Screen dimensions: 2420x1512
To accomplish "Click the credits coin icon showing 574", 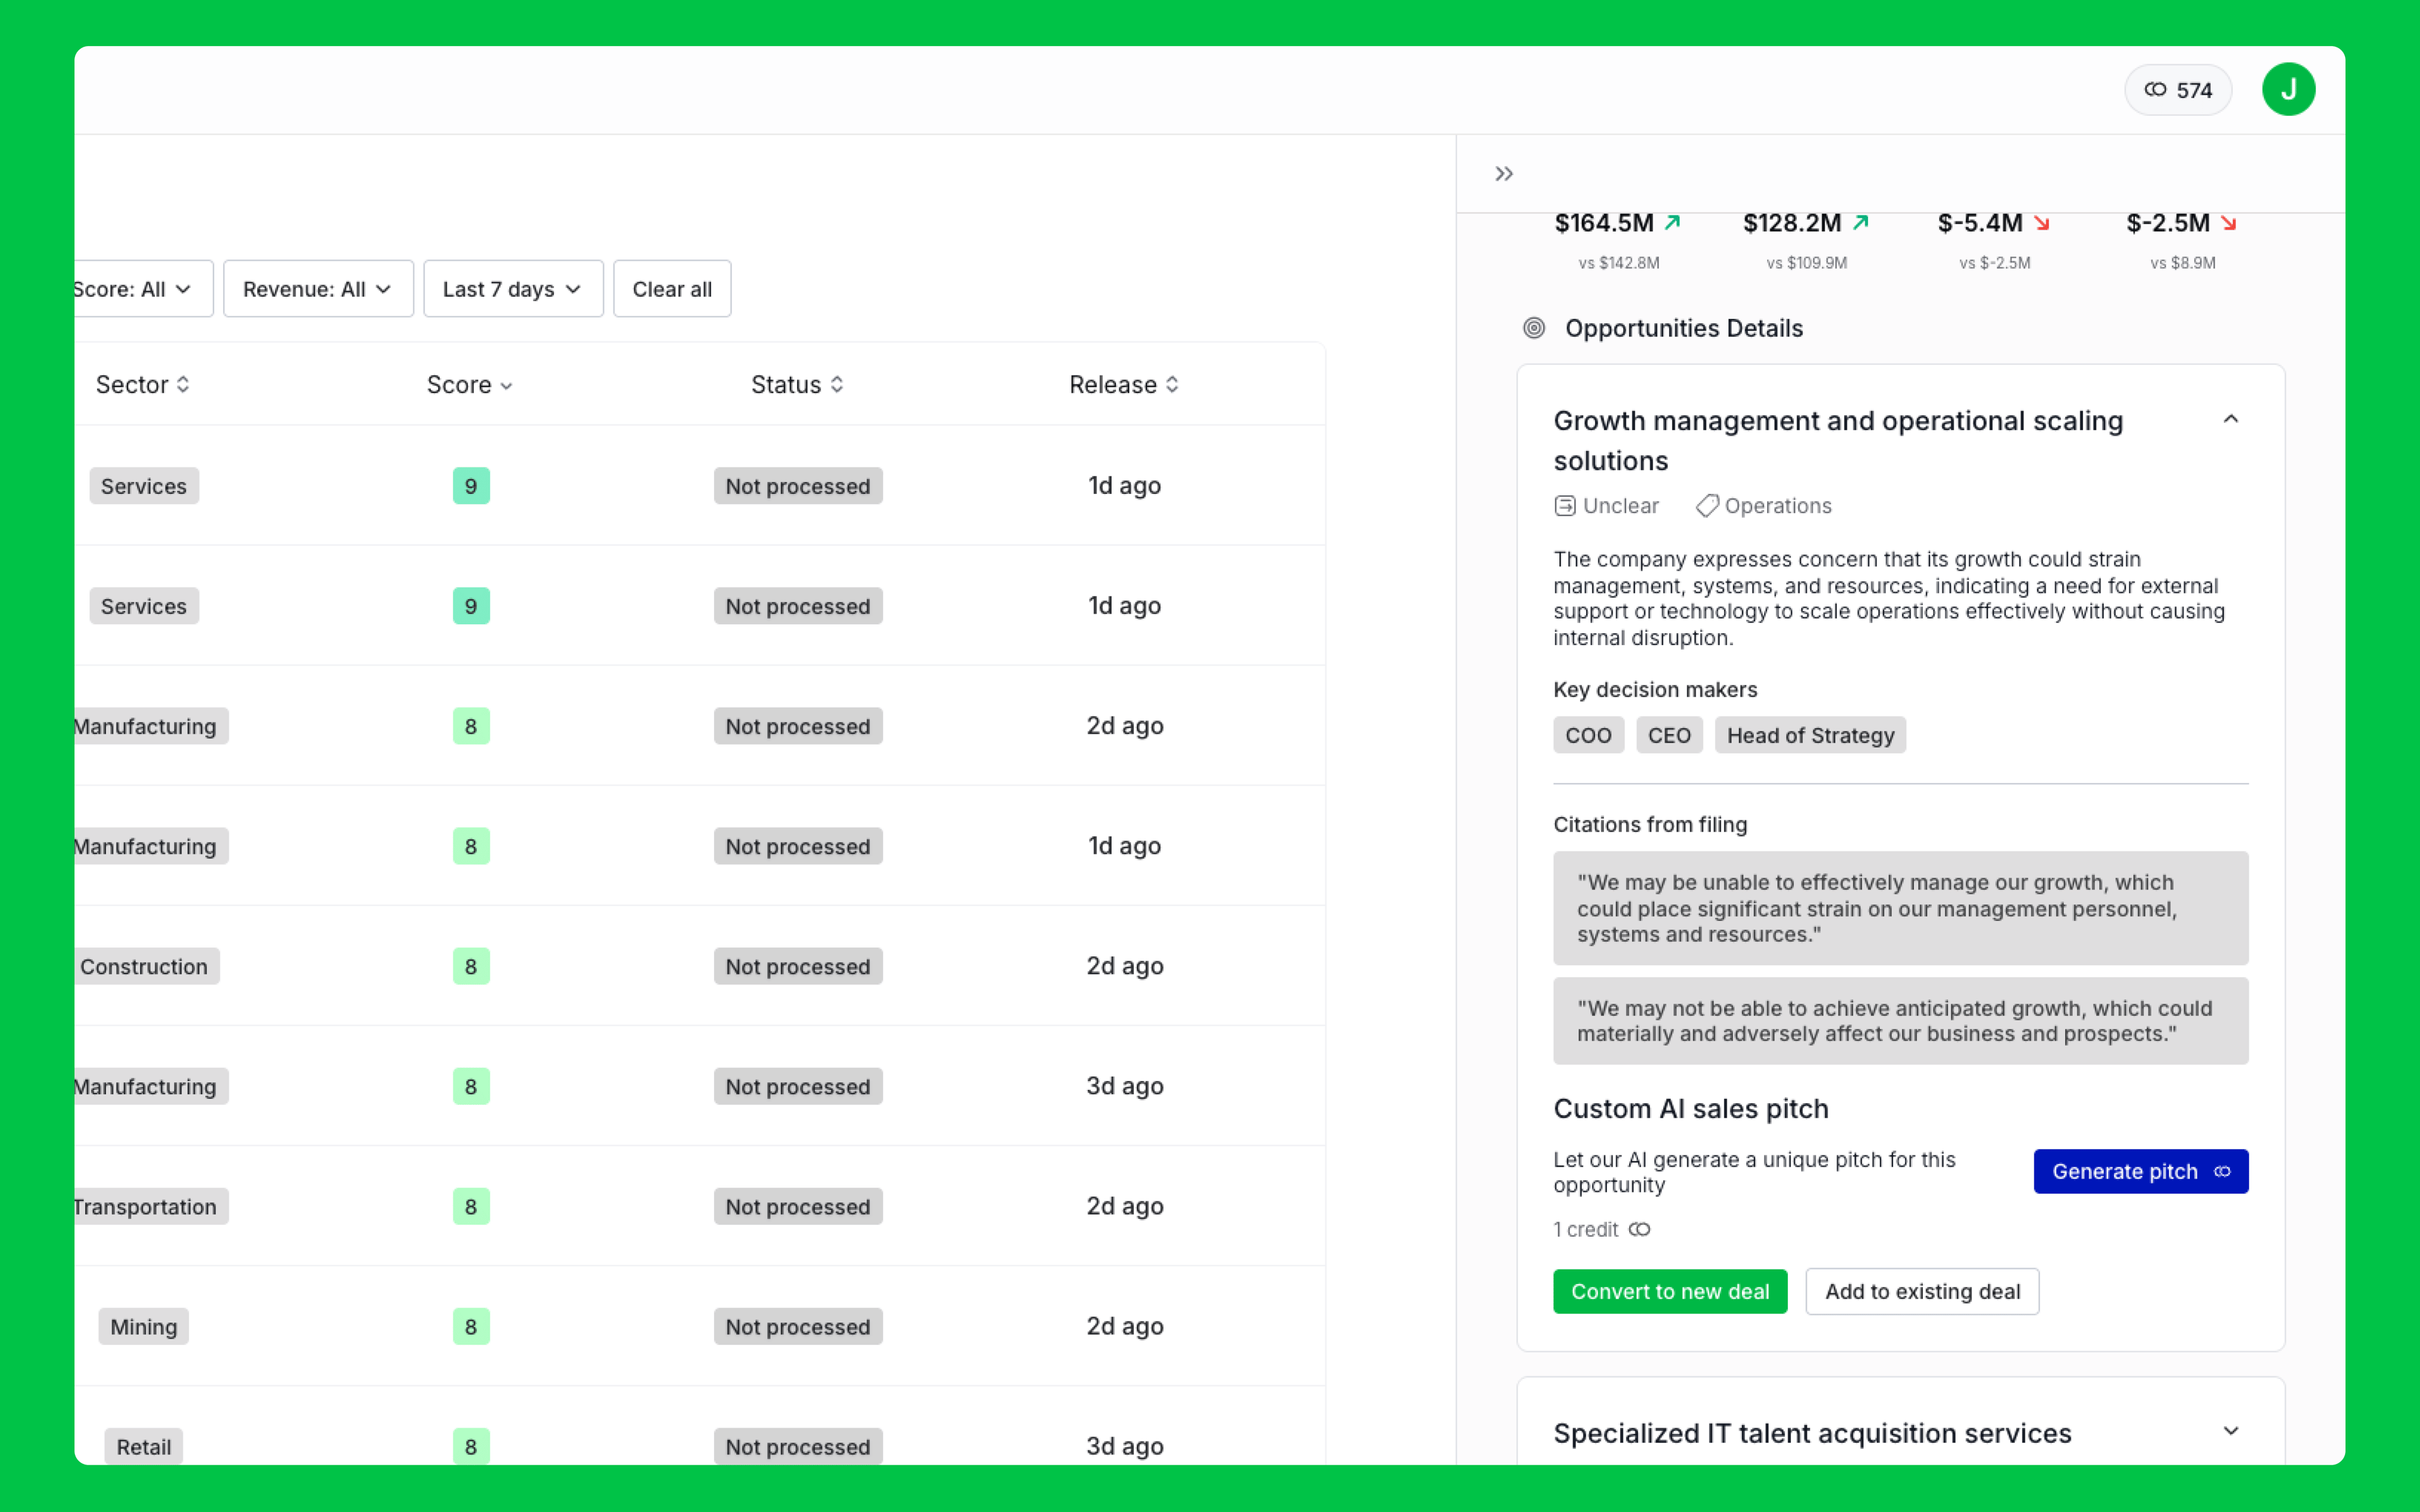I will click(x=2157, y=89).
